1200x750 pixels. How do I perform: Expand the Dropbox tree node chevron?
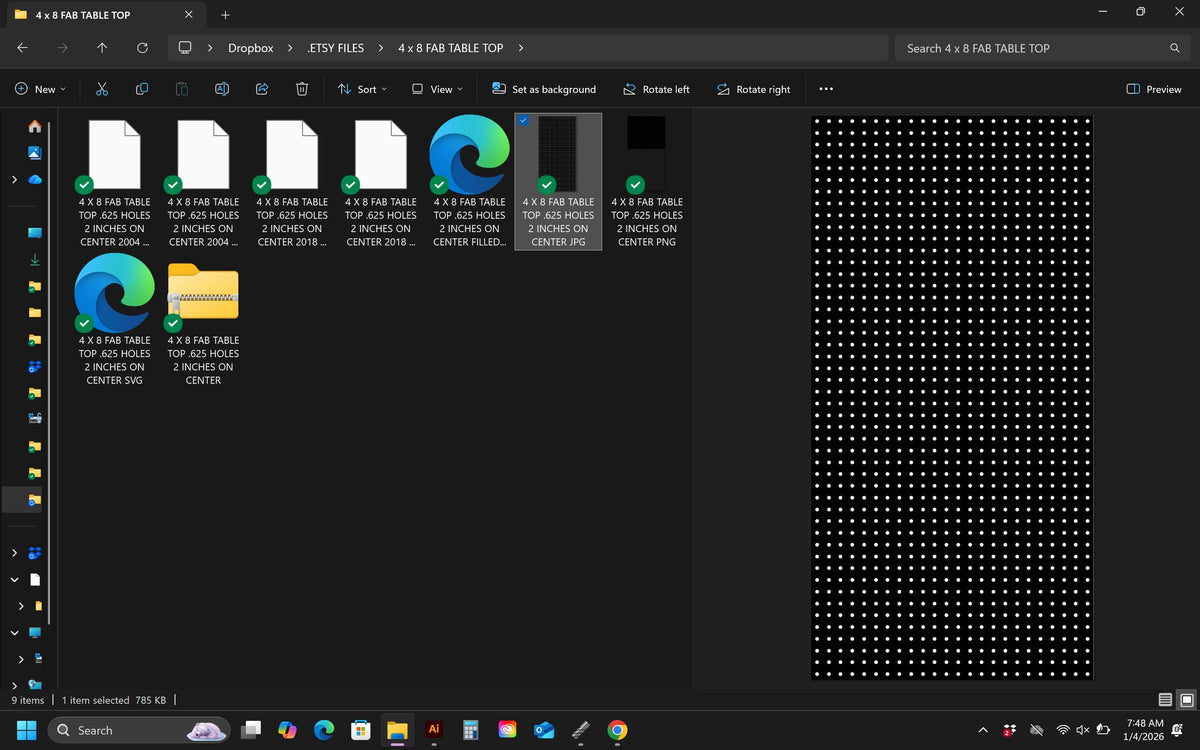(x=14, y=552)
